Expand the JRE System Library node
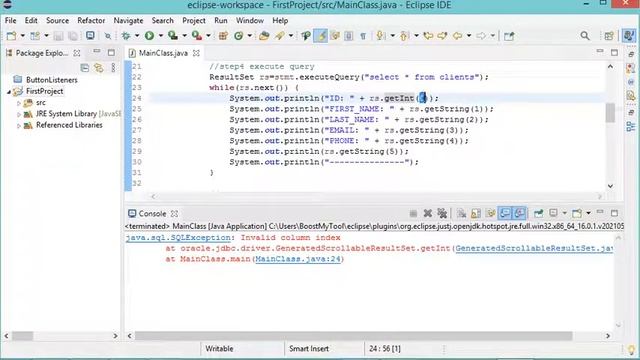The image size is (640, 360). point(18,115)
